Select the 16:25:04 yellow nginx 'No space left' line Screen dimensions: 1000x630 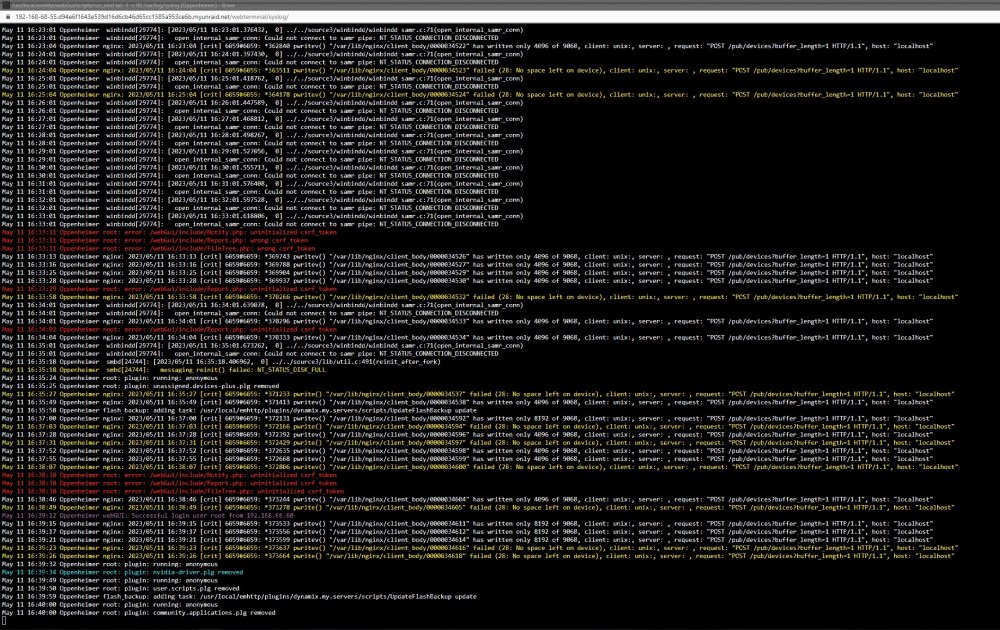[x=480, y=94]
